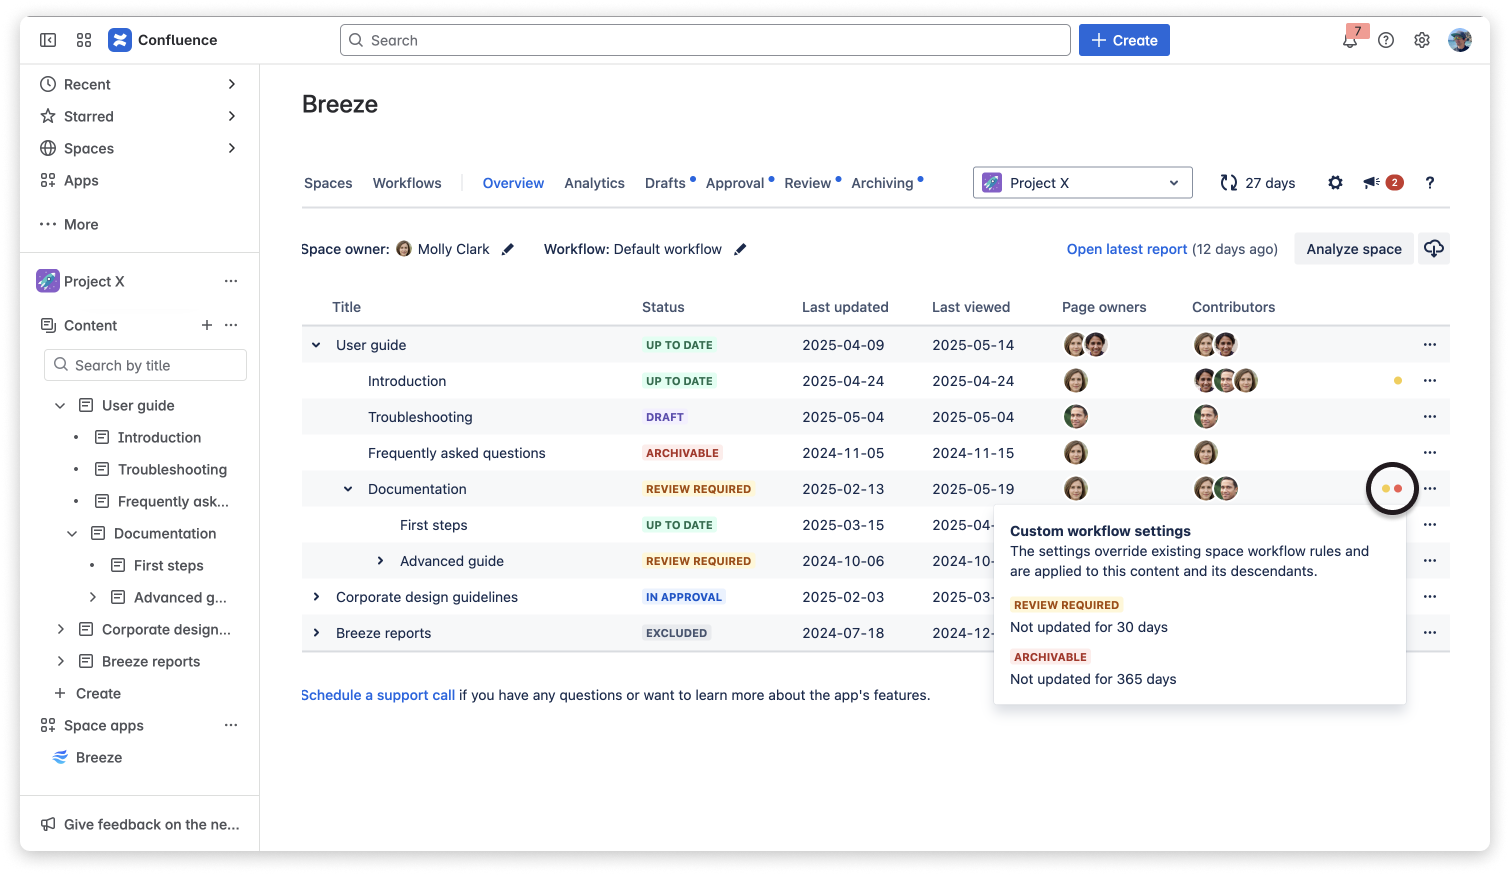Click the Confluence logo
1510x875 pixels.
pyautogui.click(x=120, y=40)
